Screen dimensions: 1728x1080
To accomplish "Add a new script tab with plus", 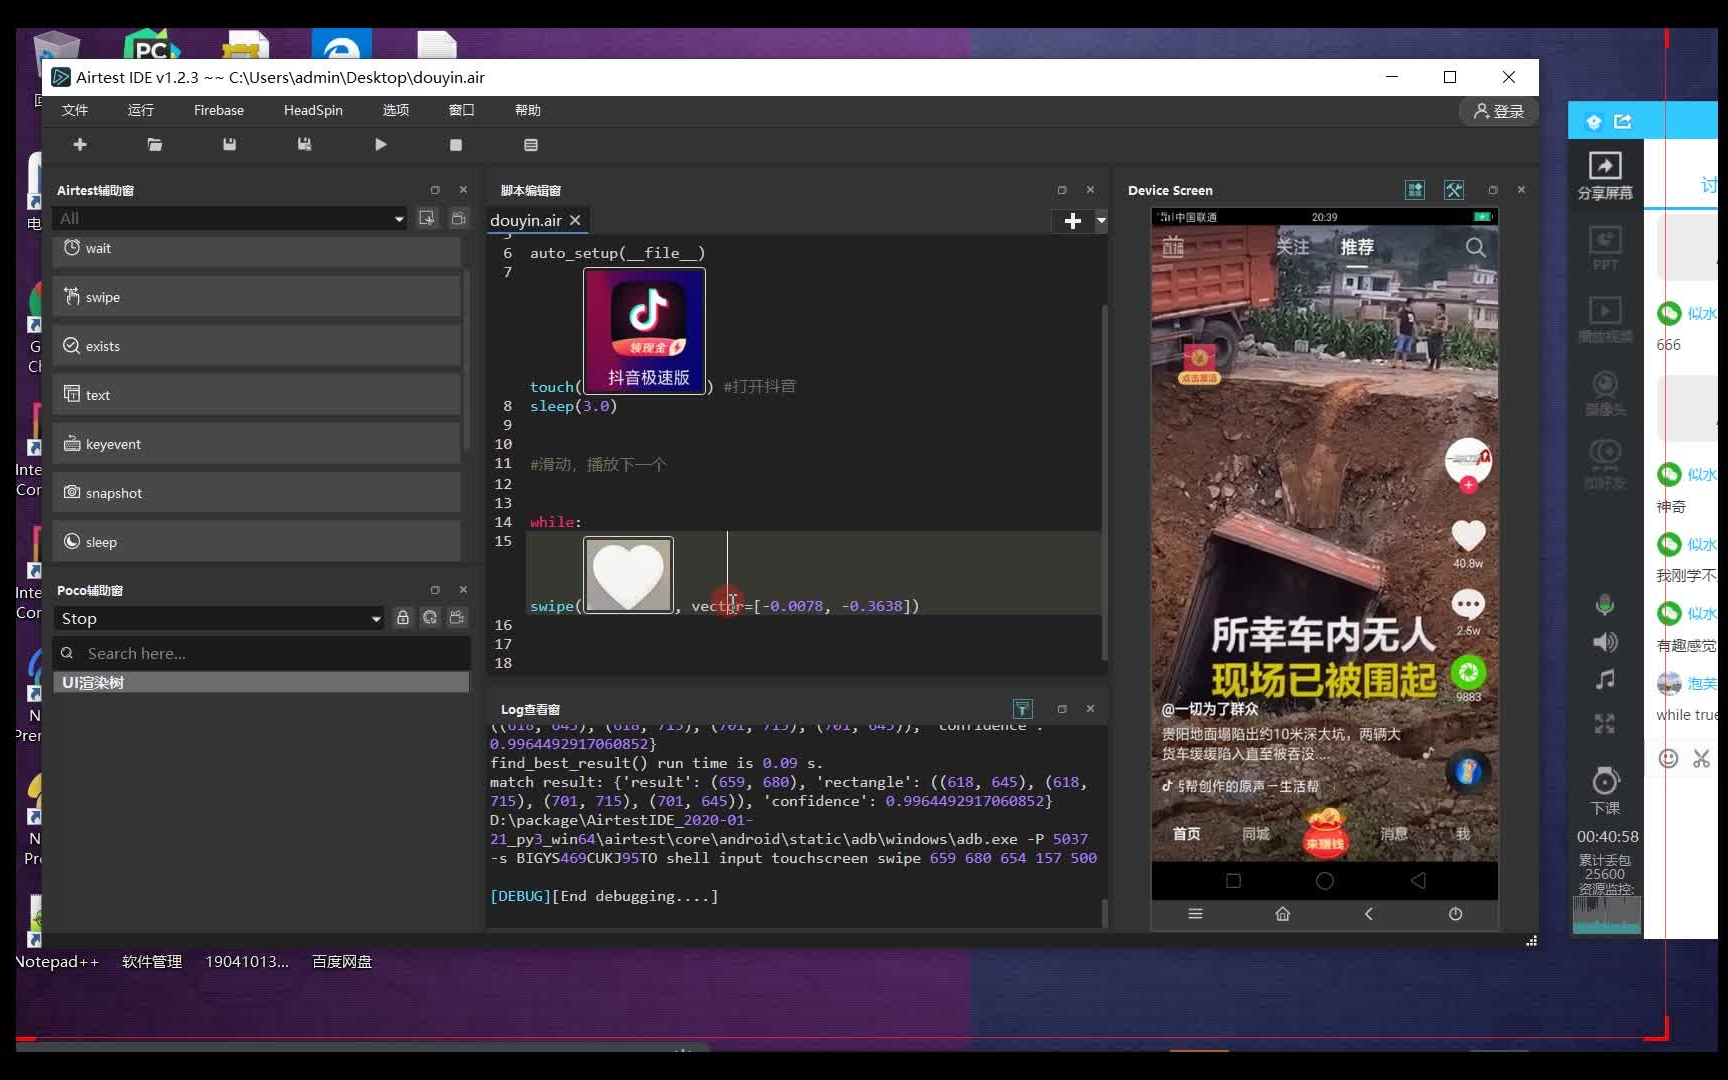I will click(1072, 221).
